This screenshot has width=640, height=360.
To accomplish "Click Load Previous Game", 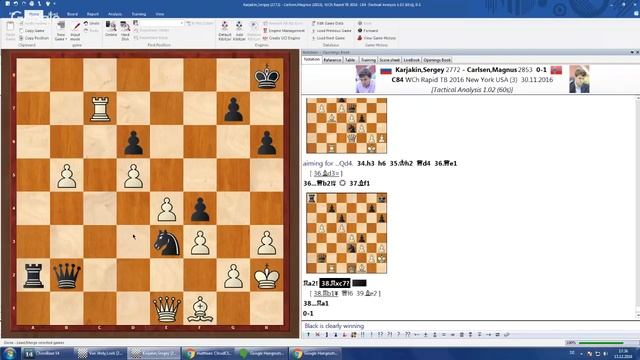I will click(331, 31).
